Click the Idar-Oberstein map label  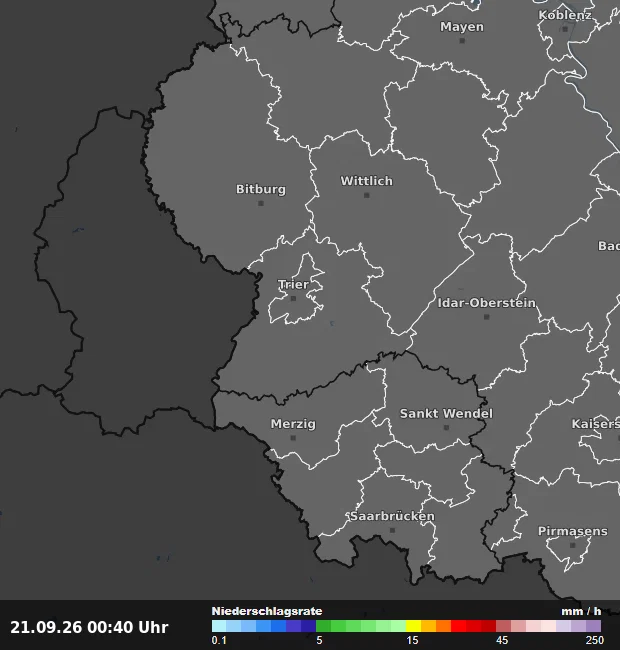(487, 303)
